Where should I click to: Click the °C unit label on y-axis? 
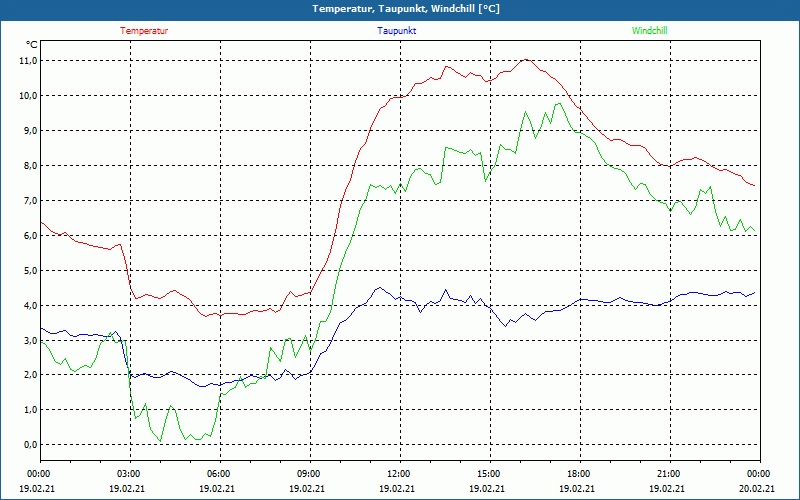click(32, 45)
